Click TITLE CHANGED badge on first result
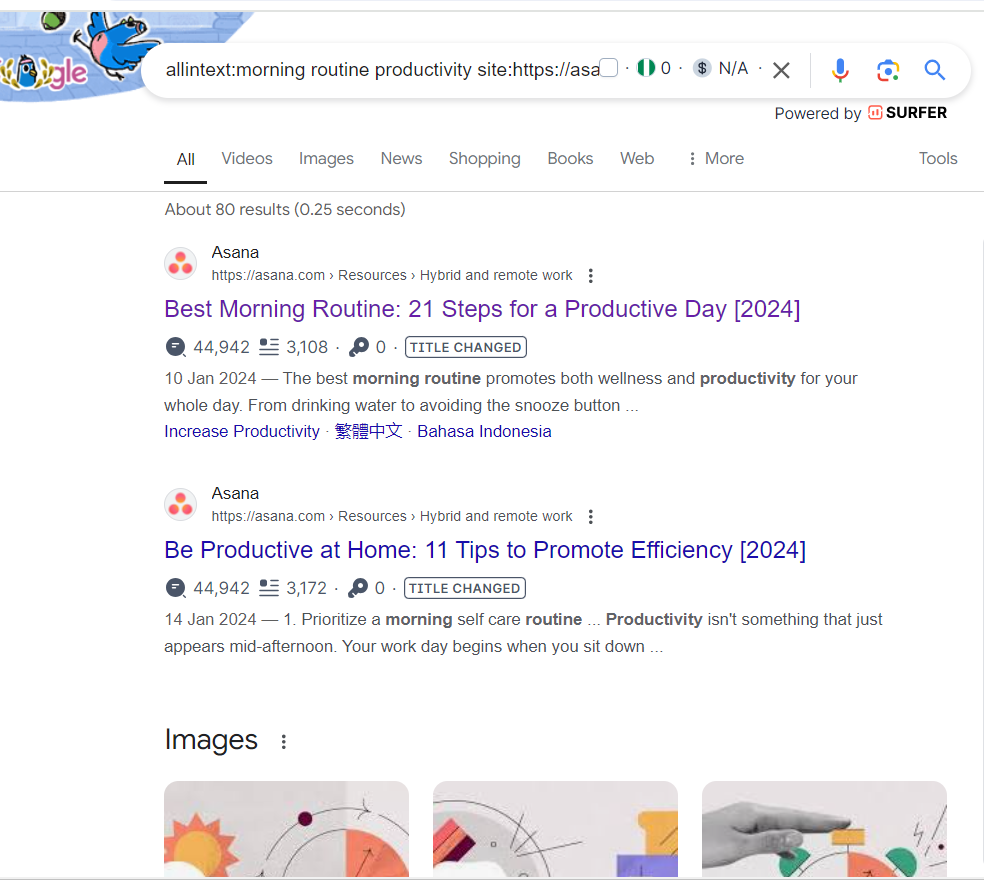The height and width of the screenshot is (880, 984). 466,347
